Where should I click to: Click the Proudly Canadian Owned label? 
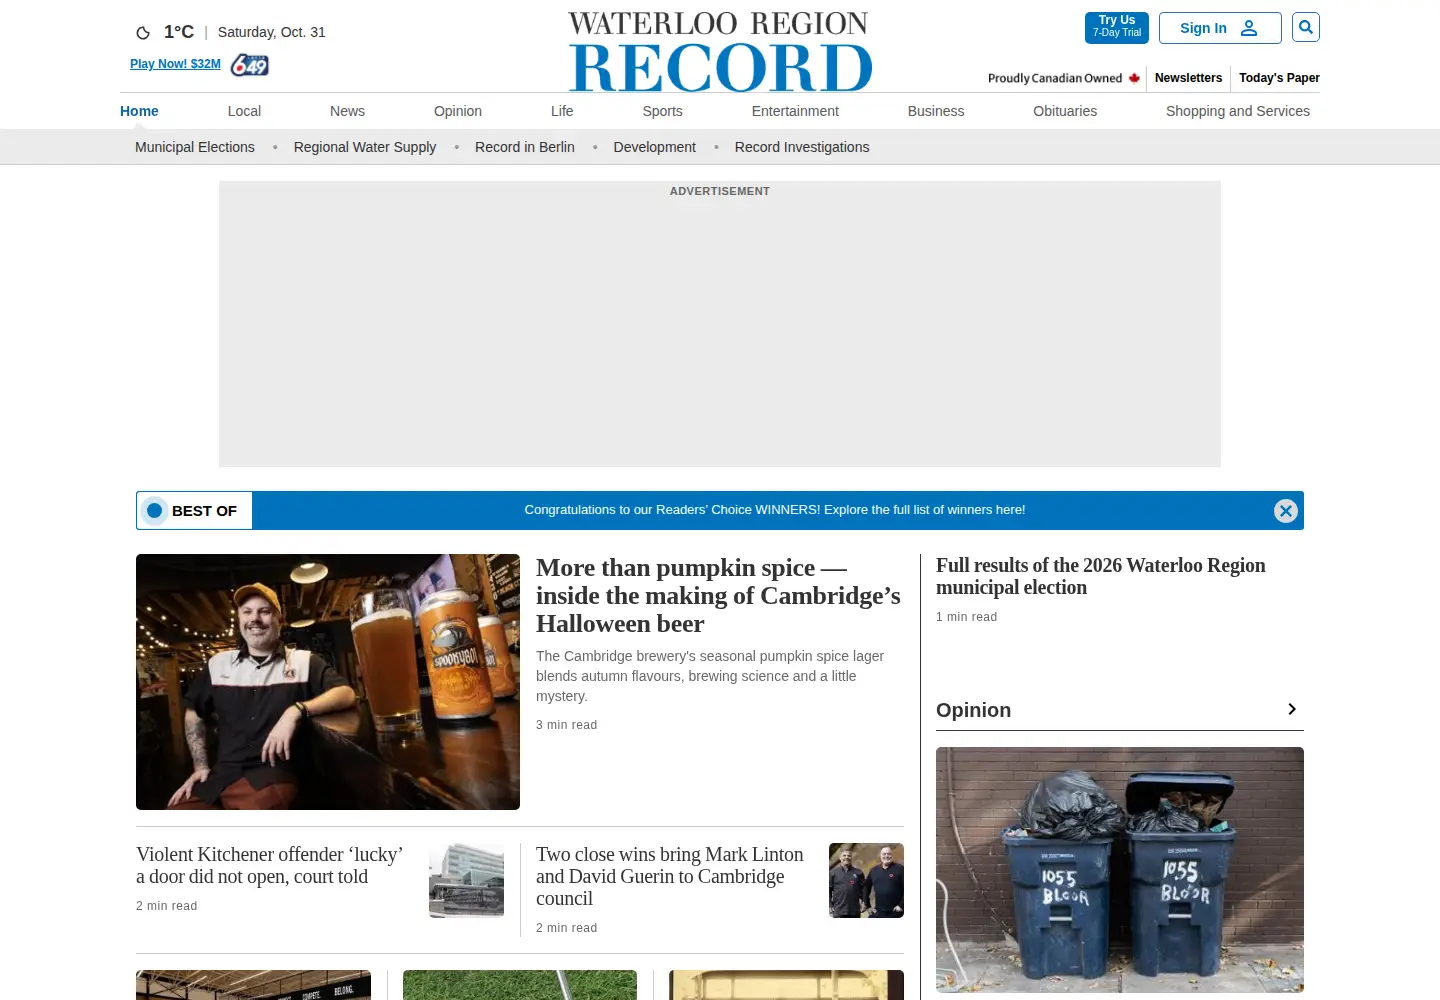point(1055,78)
